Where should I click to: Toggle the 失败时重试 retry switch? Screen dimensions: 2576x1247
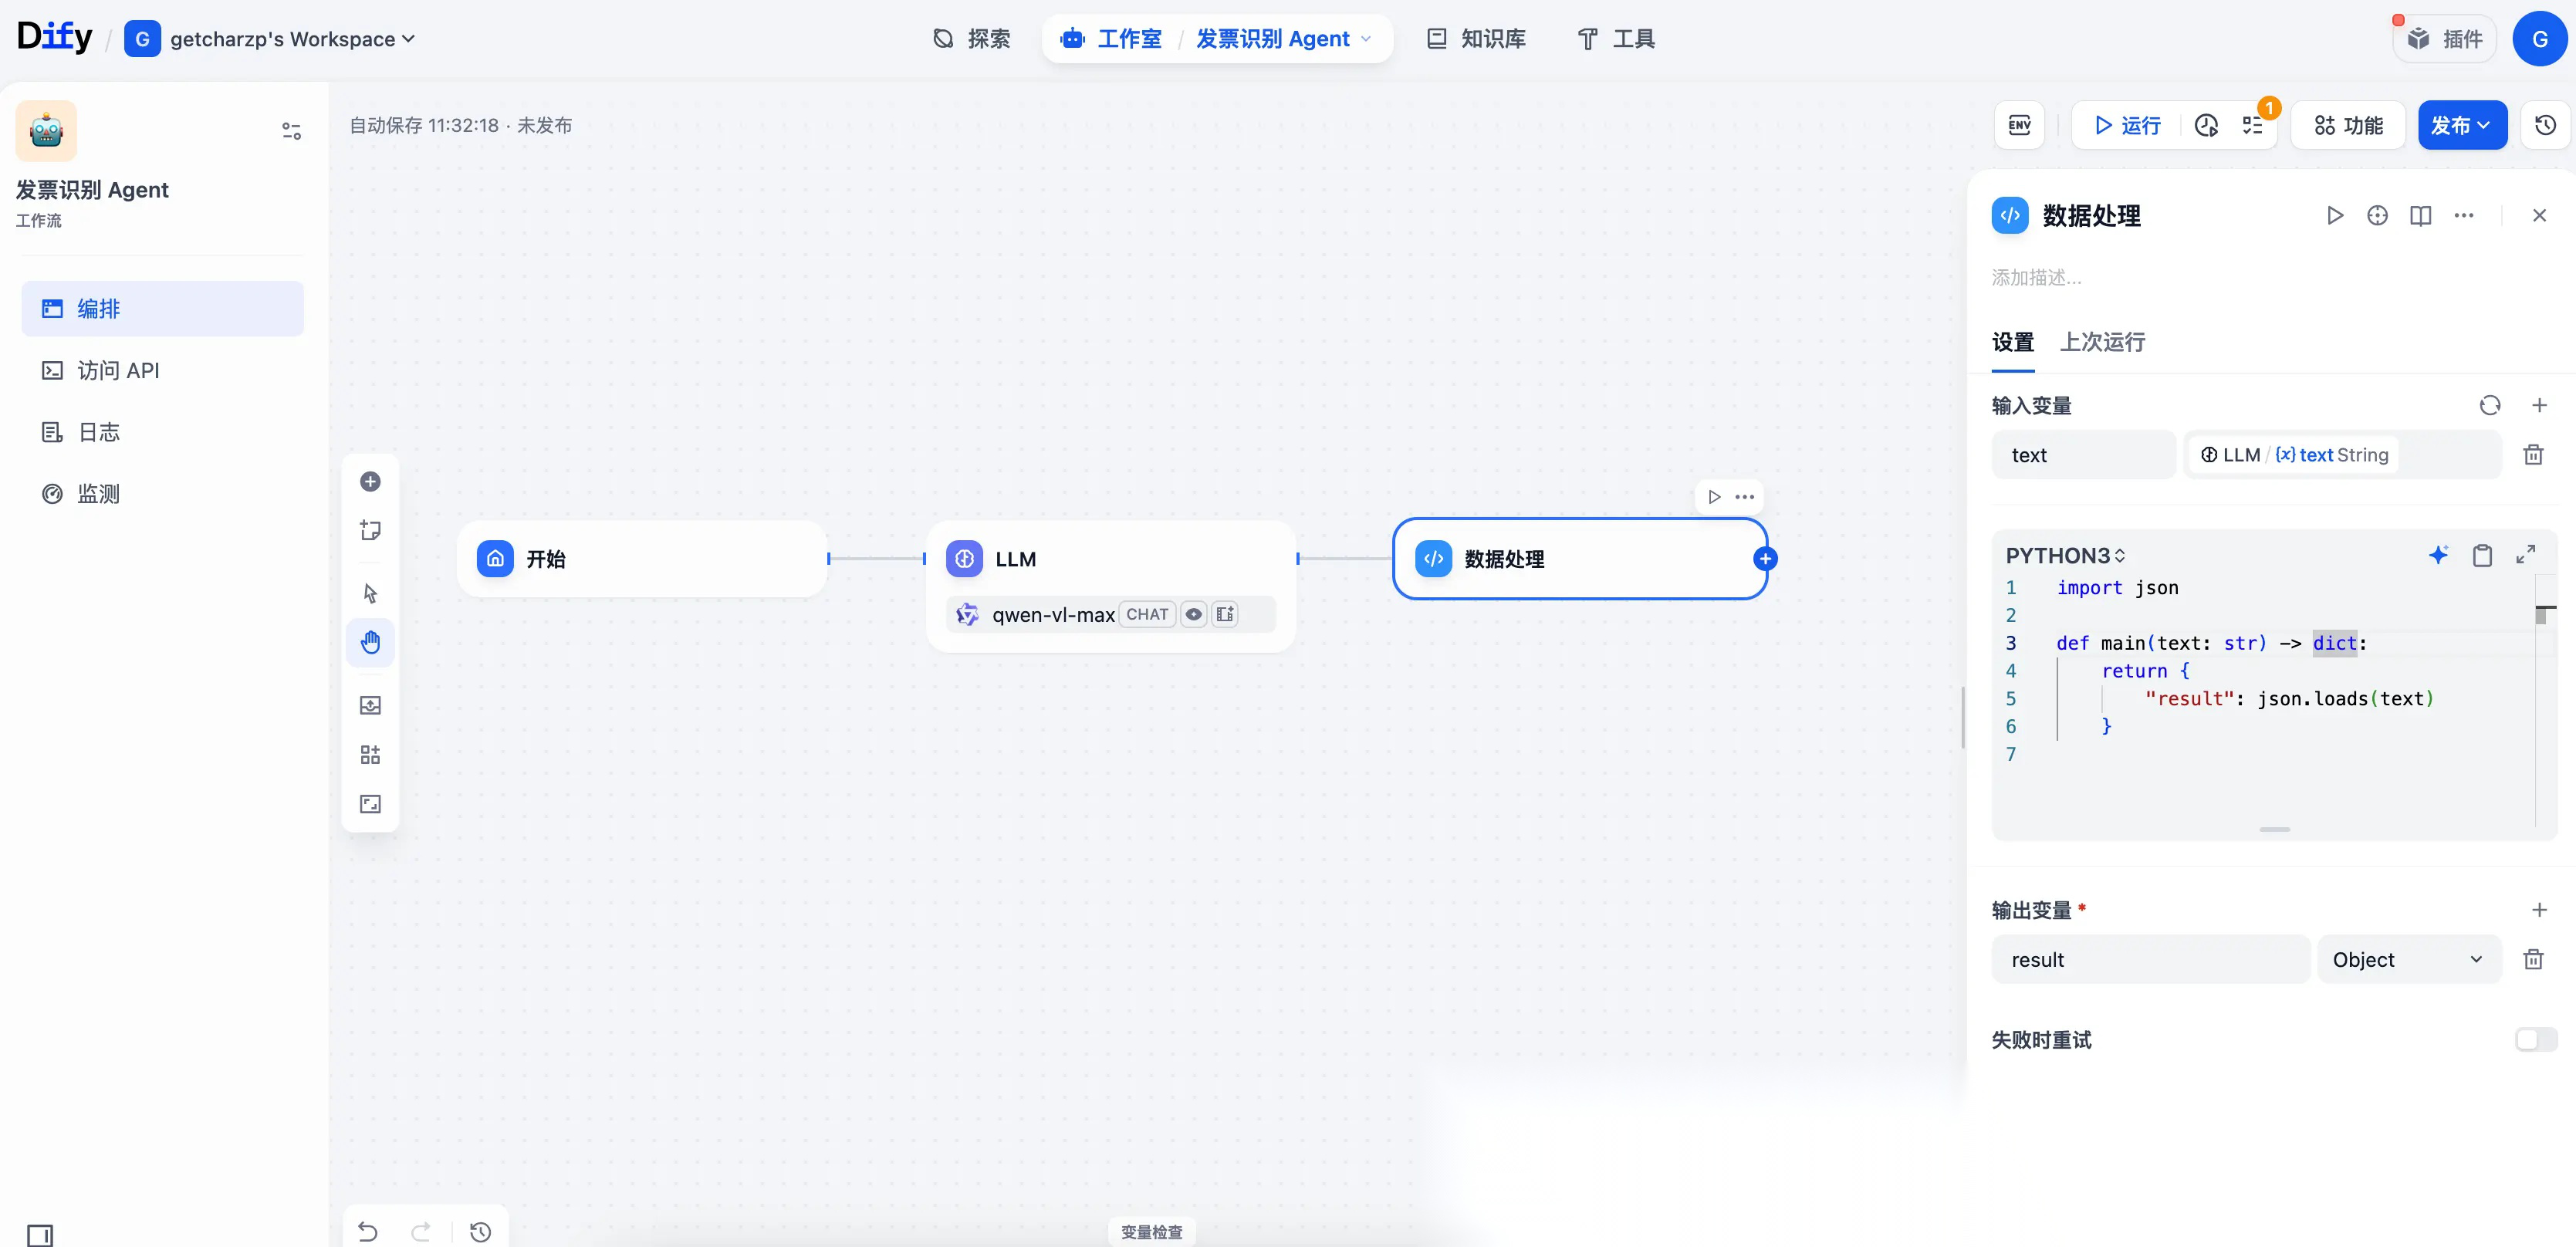[2535, 1040]
